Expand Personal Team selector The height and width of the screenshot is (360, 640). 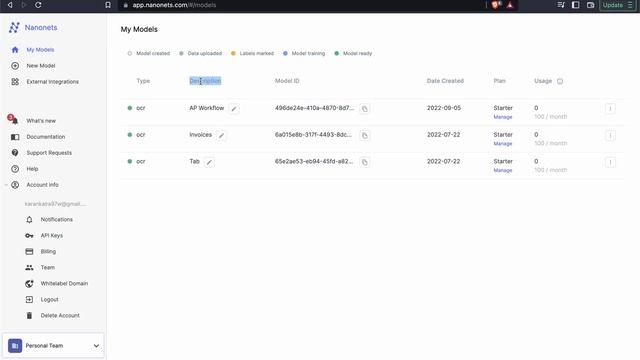[53, 346]
